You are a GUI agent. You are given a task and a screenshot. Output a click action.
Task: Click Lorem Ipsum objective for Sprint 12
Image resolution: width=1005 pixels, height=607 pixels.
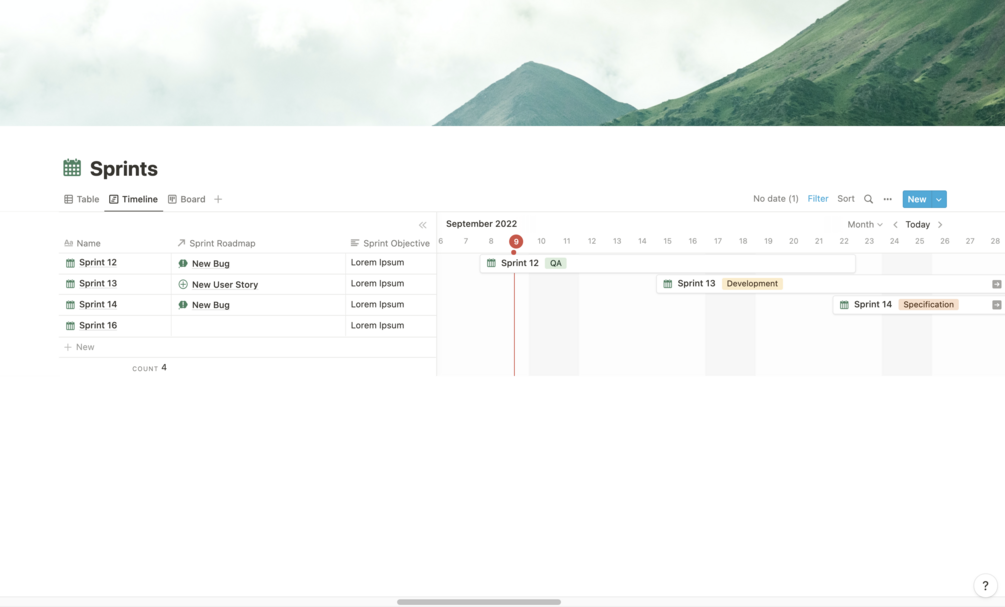377,262
